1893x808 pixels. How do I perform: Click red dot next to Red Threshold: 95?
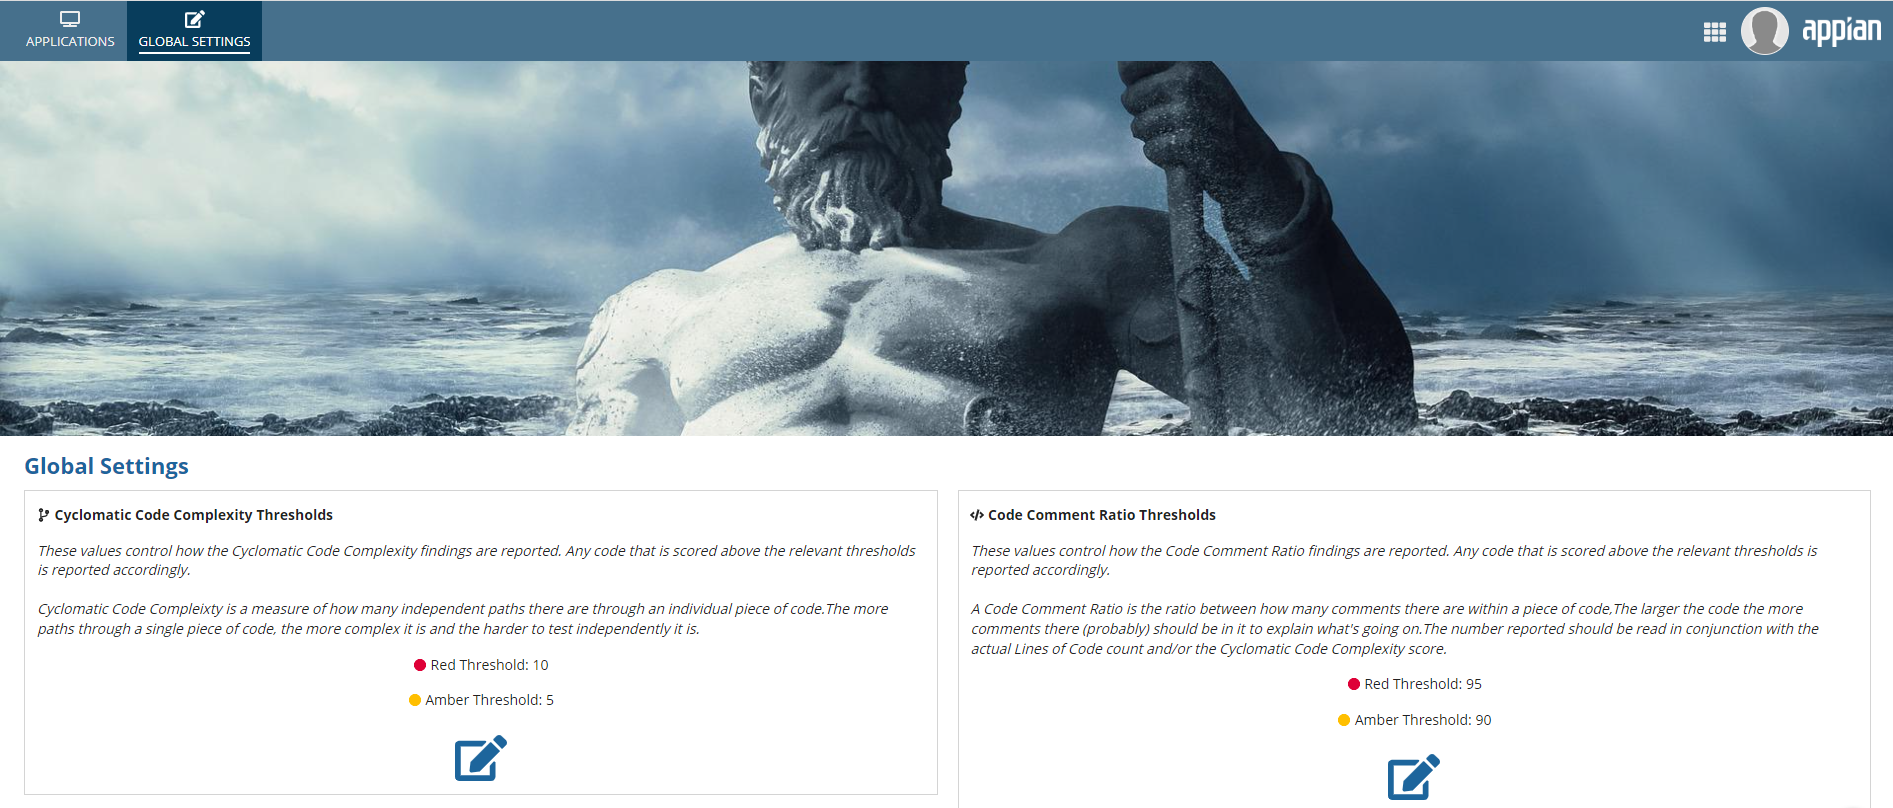[x=1354, y=684]
